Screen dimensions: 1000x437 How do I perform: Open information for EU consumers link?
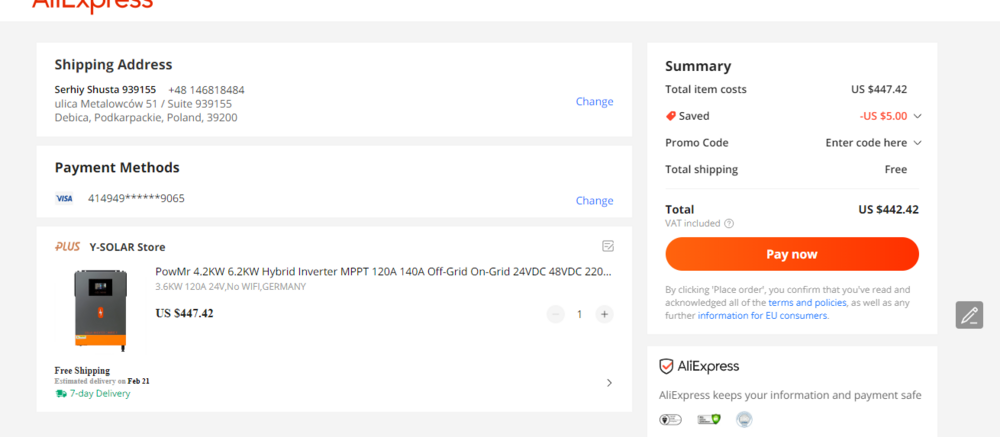(762, 315)
